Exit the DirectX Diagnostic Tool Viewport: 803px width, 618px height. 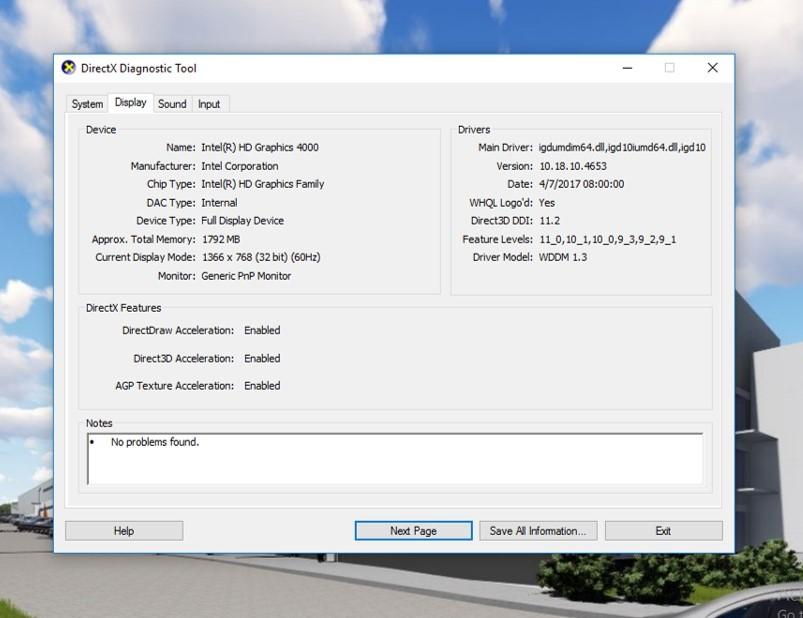point(664,531)
